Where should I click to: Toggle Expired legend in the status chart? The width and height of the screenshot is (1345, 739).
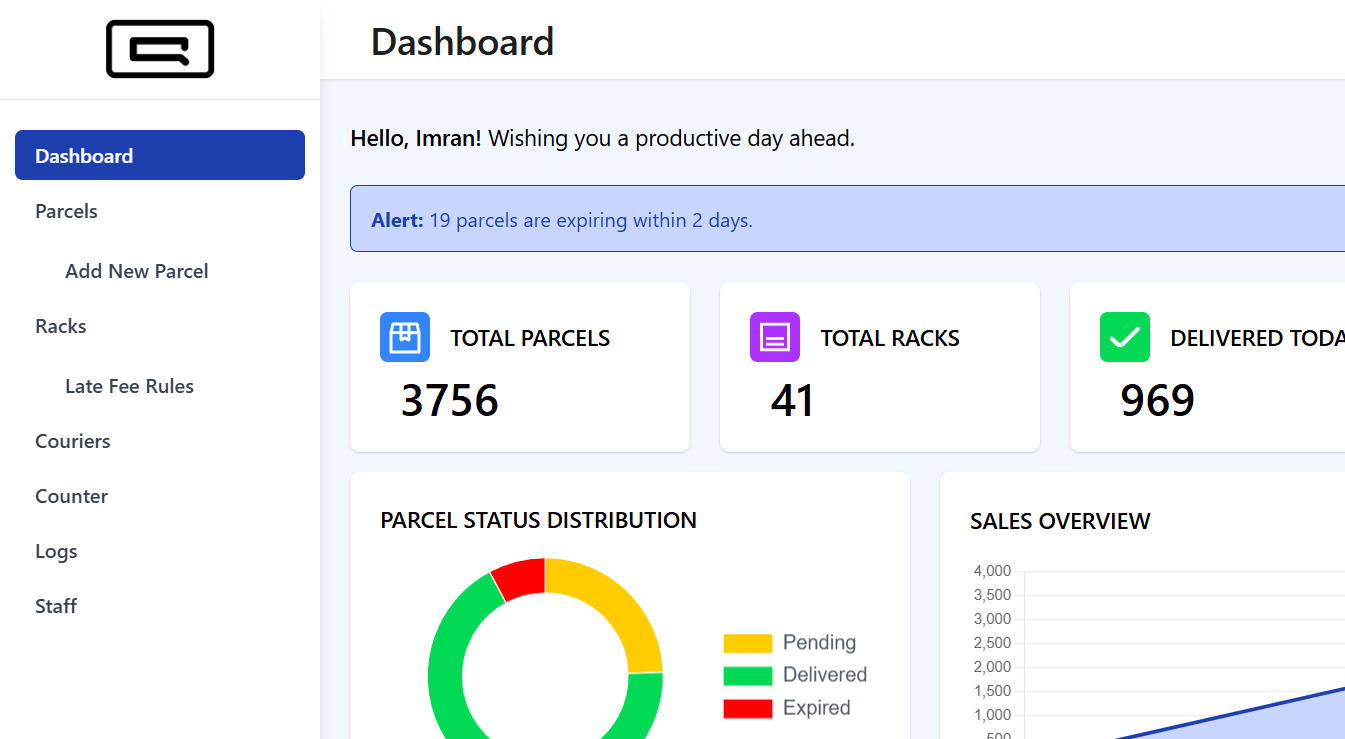coord(816,708)
